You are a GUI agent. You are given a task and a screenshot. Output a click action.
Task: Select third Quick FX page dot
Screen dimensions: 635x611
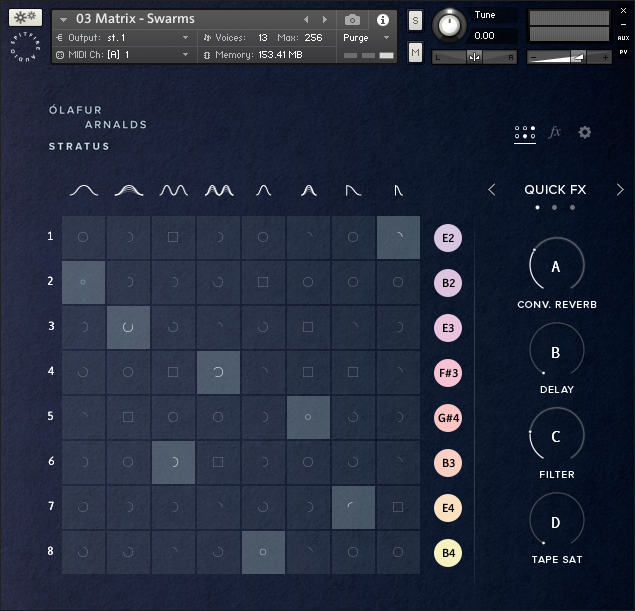pos(572,207)
